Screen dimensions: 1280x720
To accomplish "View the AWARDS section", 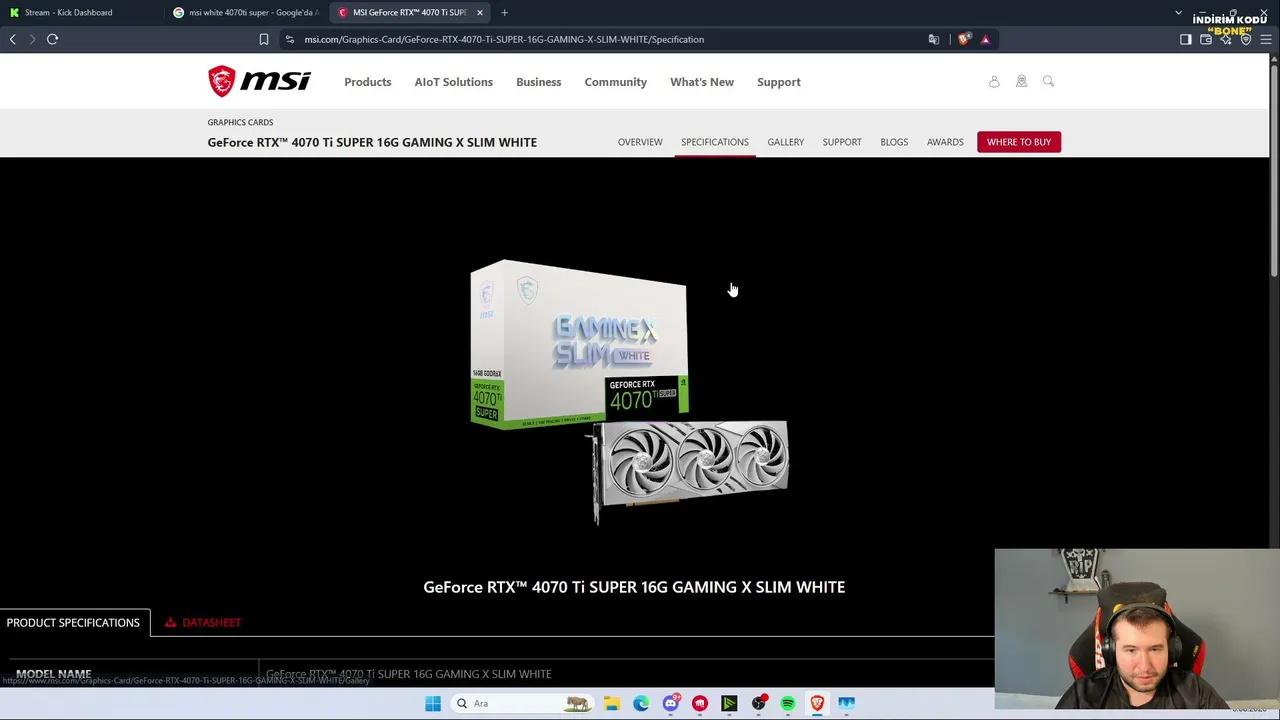I will [945, 142].
